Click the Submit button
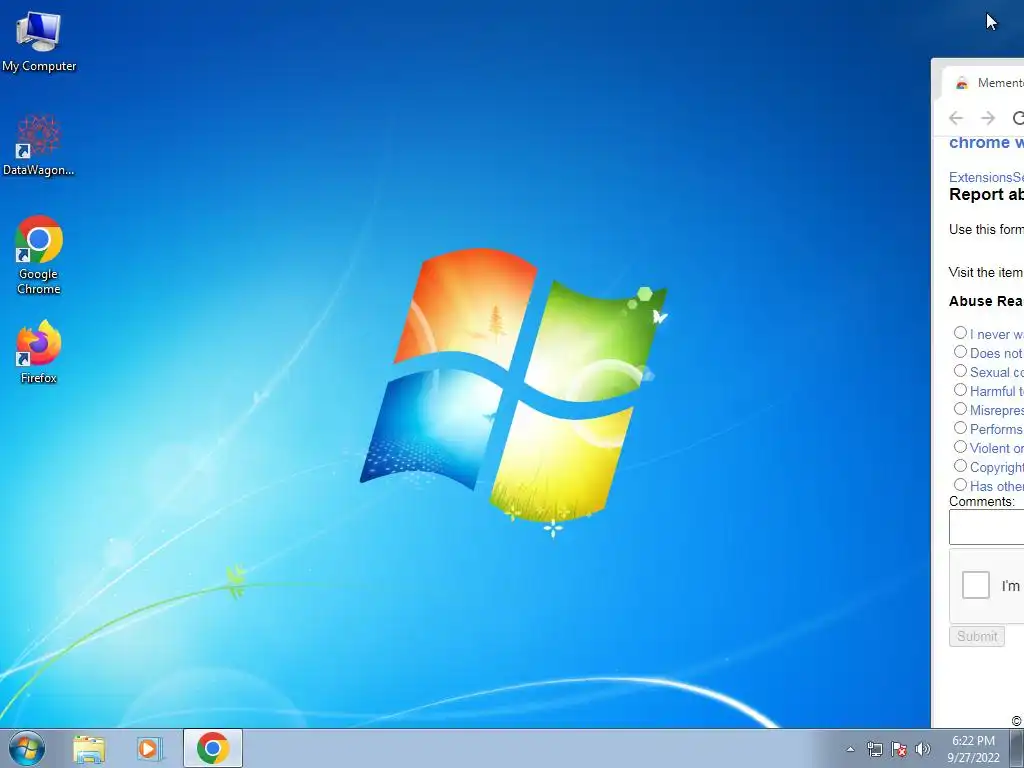The height and width of the screenshot is (768, 1024). click(977, 636)
